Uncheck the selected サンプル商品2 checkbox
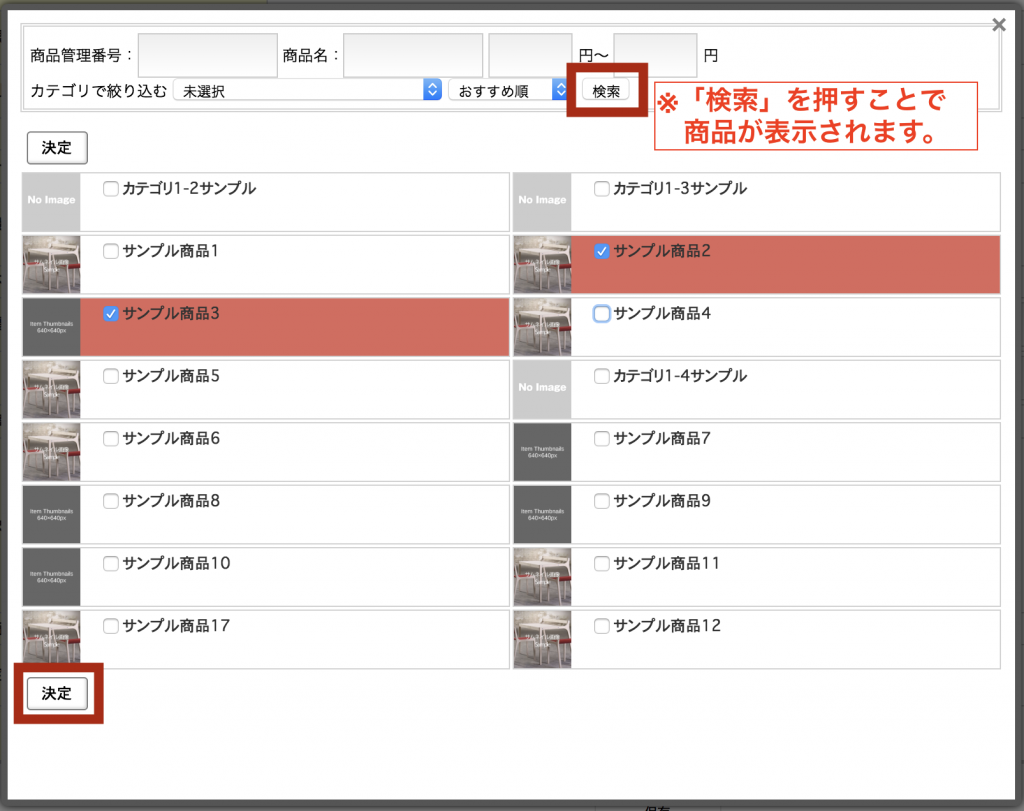1024x811 pixels. coord(601,251)
